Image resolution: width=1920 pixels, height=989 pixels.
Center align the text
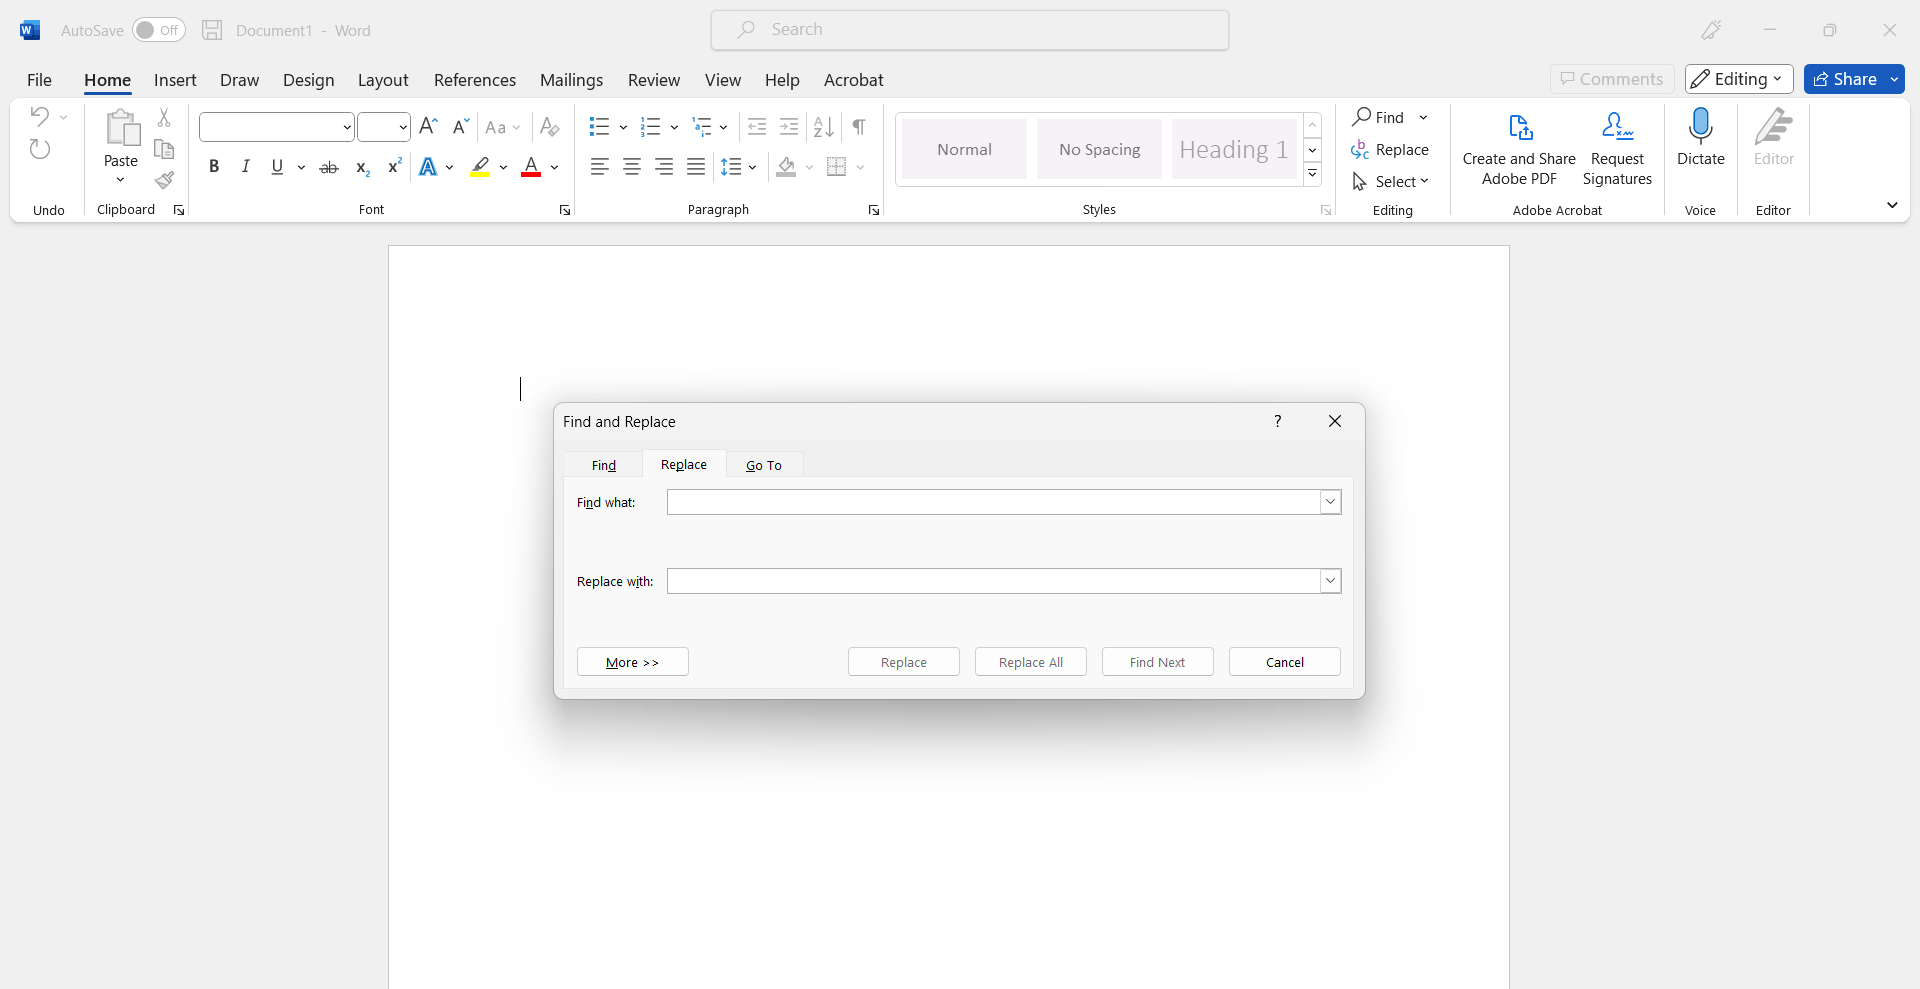click(x=631, y=167)
